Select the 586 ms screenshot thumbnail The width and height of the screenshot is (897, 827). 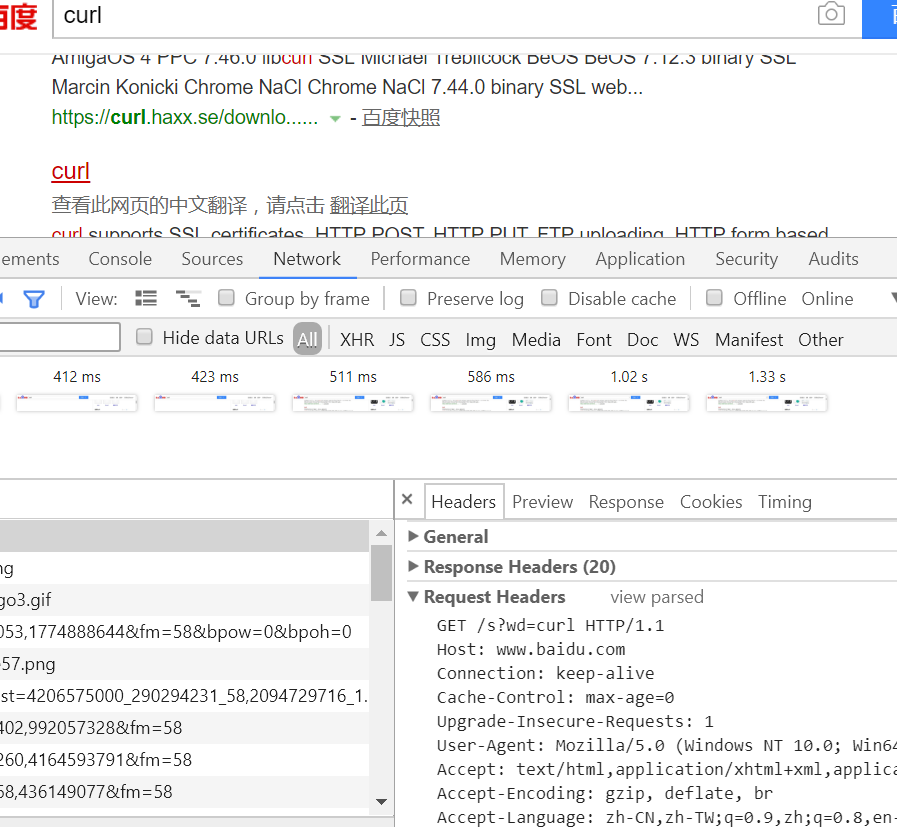point(491,403)
